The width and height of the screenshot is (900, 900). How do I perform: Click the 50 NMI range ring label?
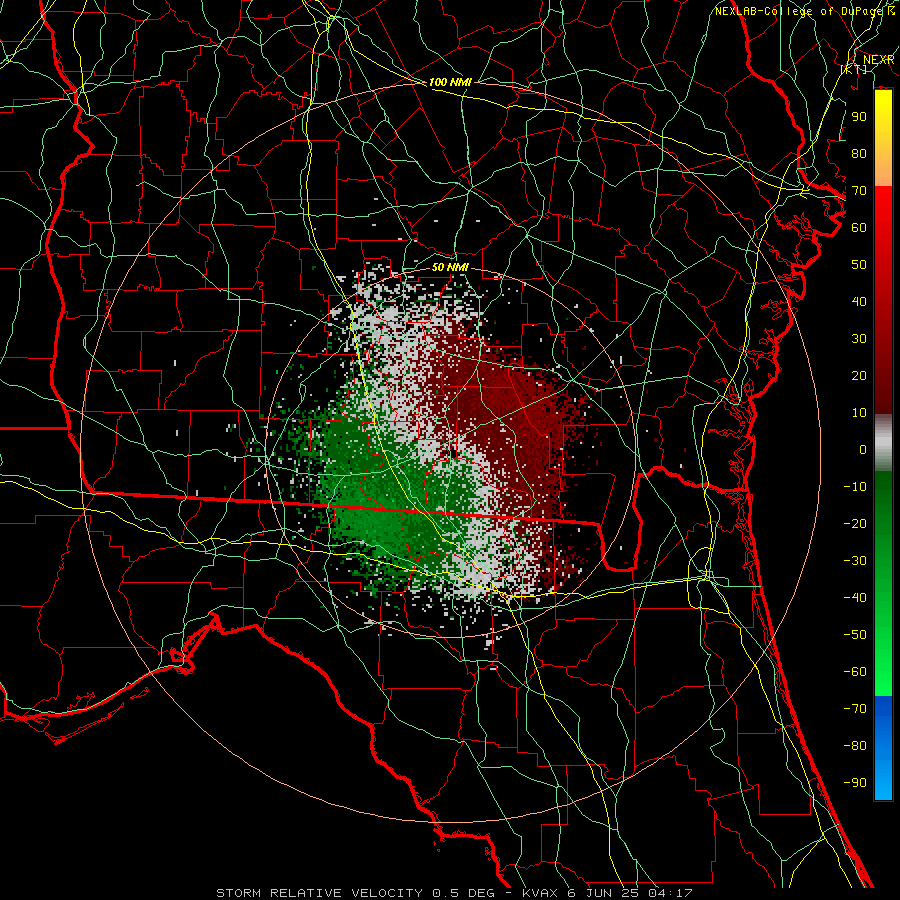point(449,267)
